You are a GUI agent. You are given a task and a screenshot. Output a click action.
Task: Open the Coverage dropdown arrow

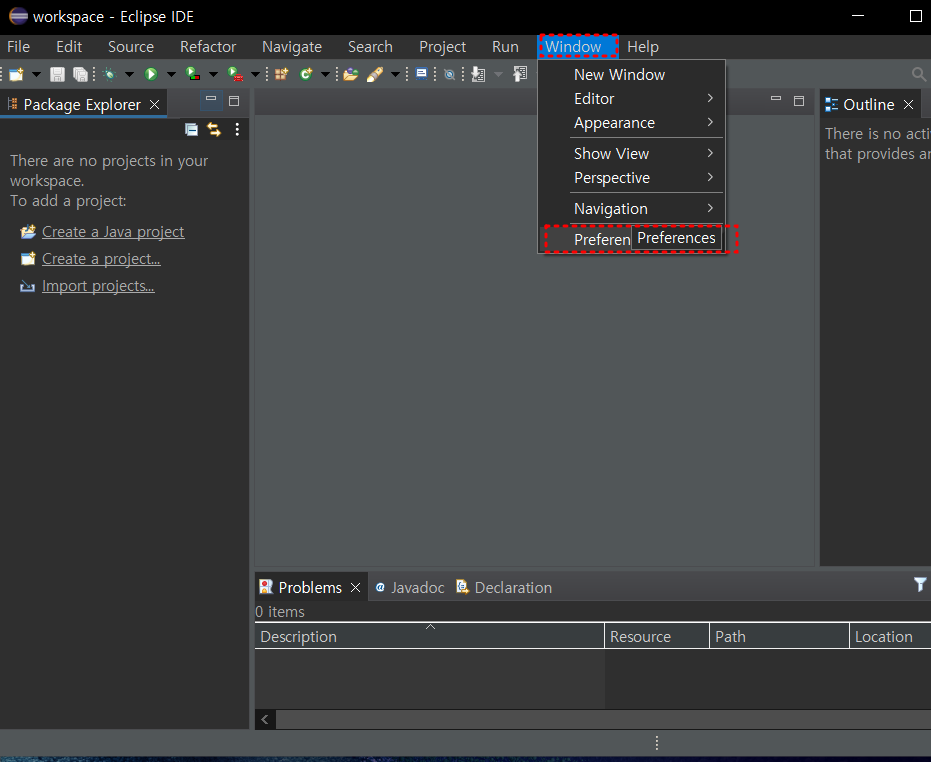[213, 74]
